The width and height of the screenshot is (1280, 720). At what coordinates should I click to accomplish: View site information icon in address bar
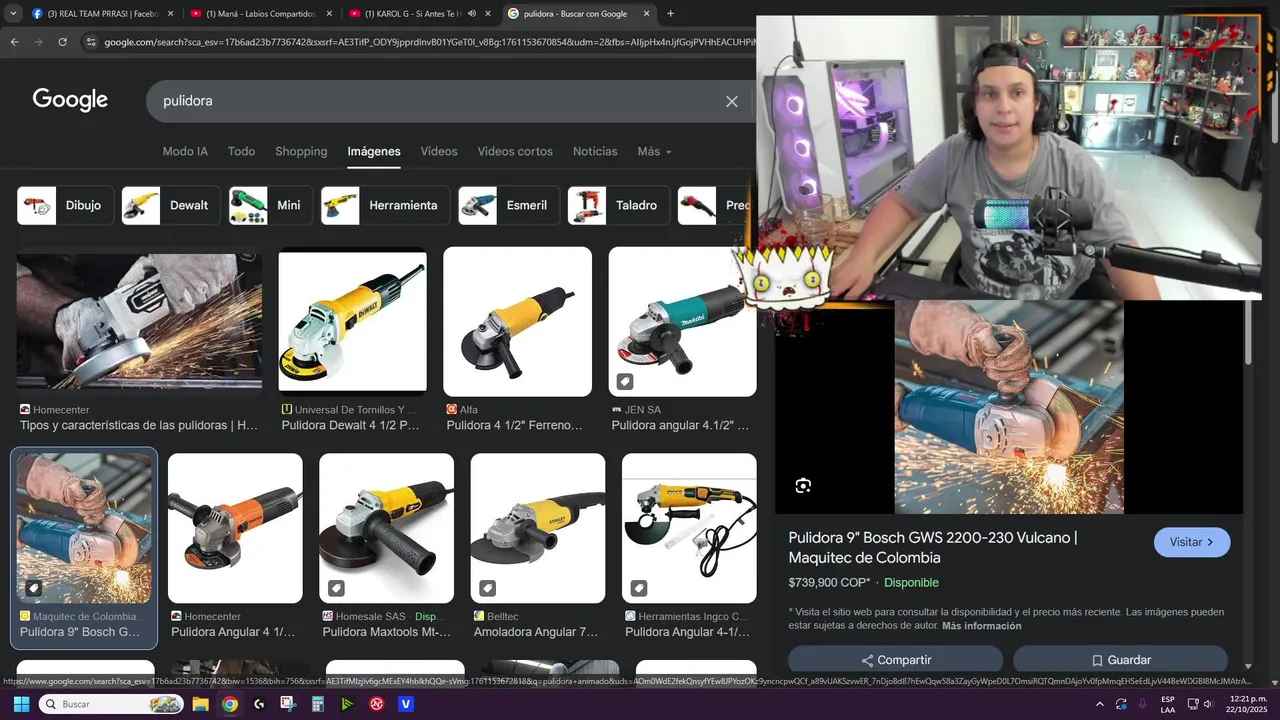91,42
